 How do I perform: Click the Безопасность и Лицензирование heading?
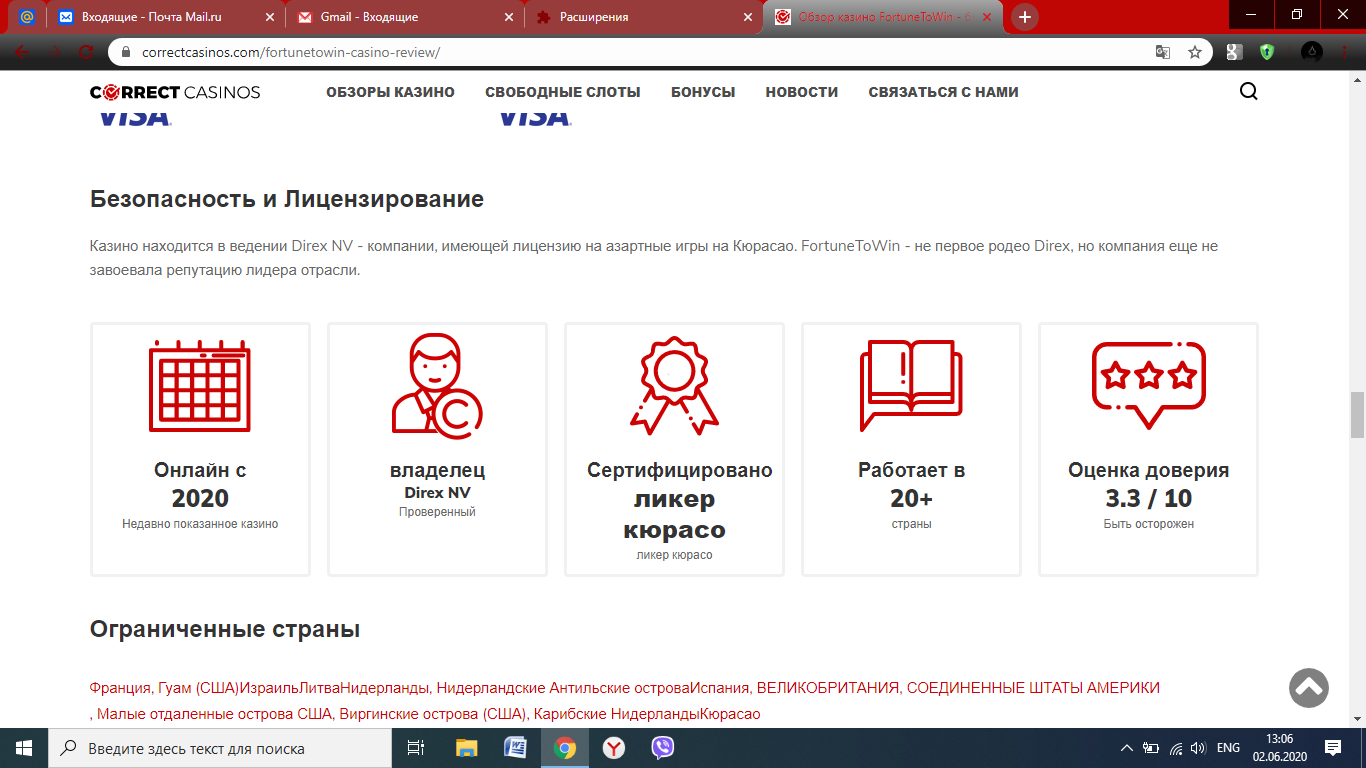287,199
